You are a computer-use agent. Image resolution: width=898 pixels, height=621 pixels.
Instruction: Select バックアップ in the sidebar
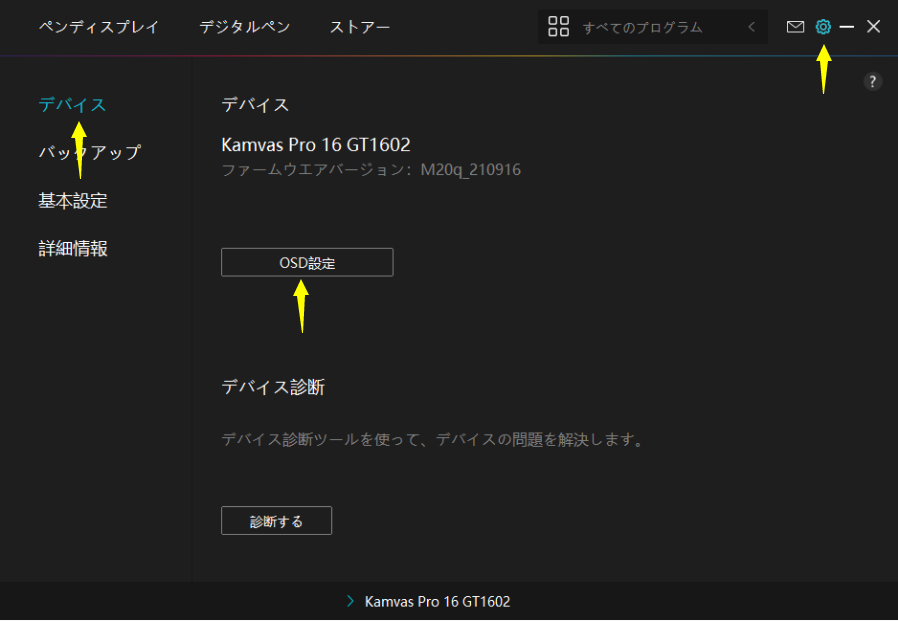pos(89,152)
